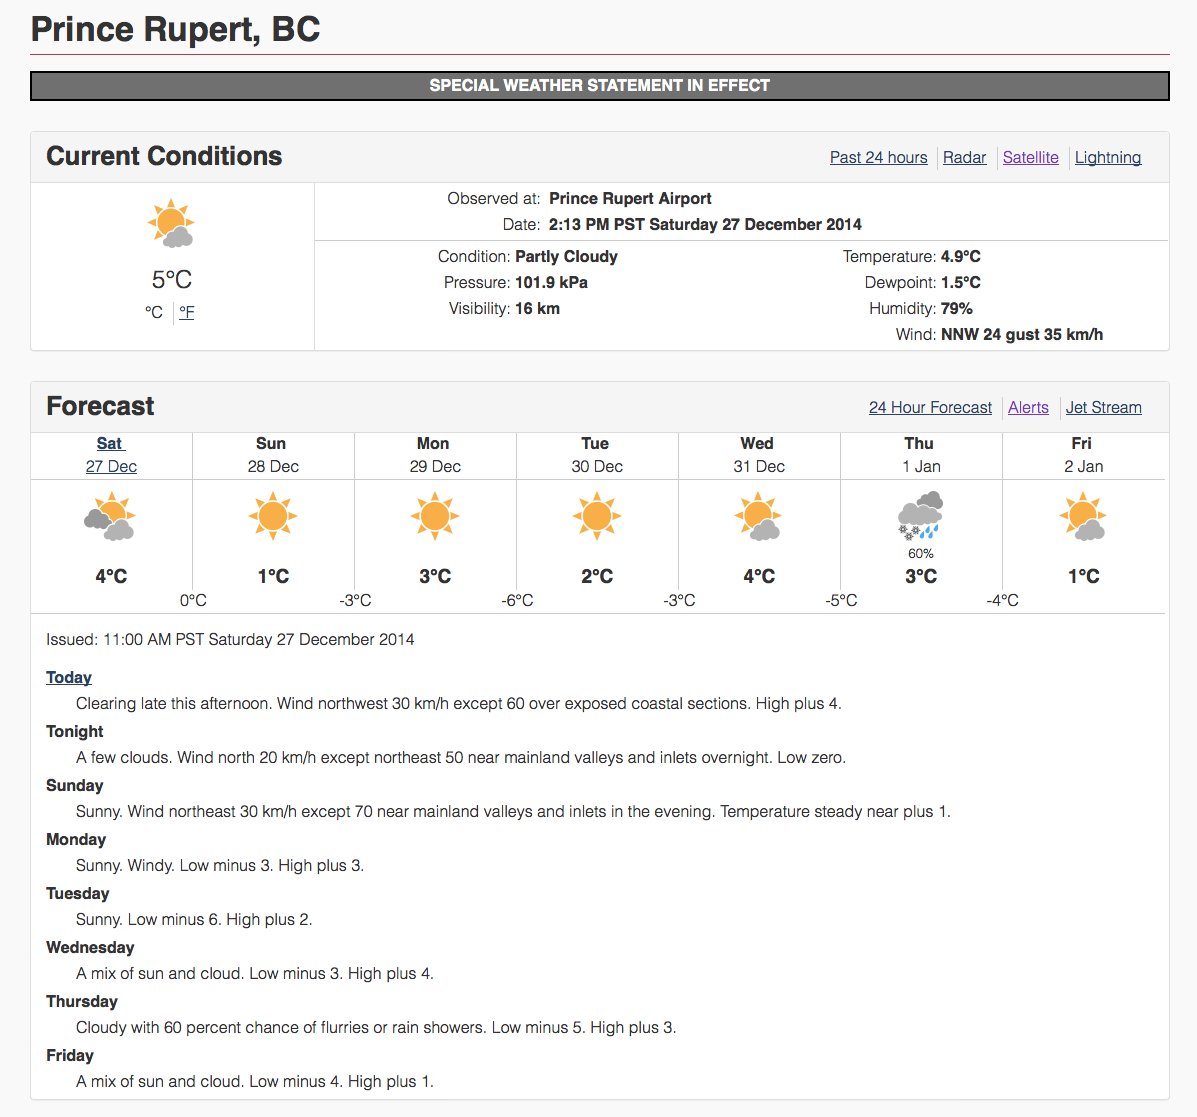Click Friday's sun and cloud icon
1197x1117 pixels.
1083,517
